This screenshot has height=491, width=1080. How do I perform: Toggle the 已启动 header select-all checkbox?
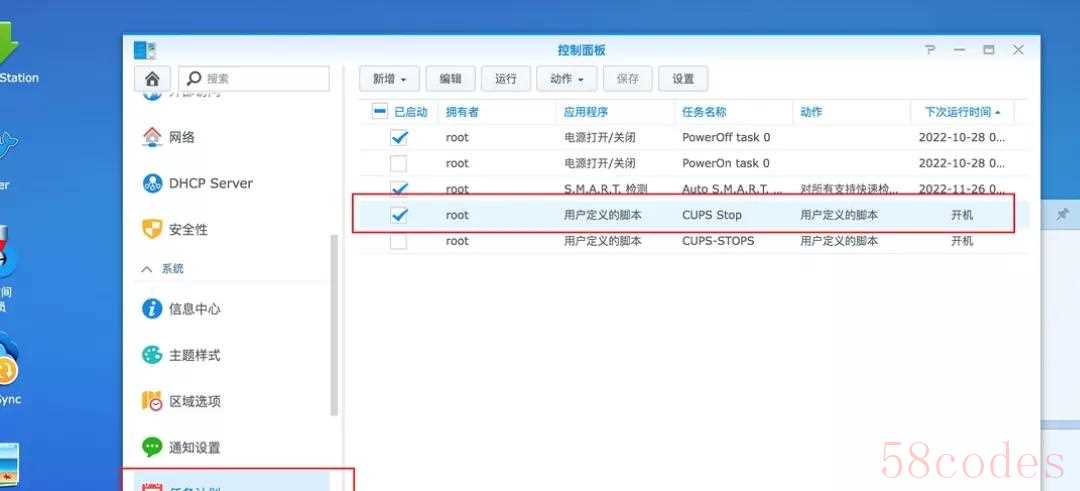(x=379, y=111)
